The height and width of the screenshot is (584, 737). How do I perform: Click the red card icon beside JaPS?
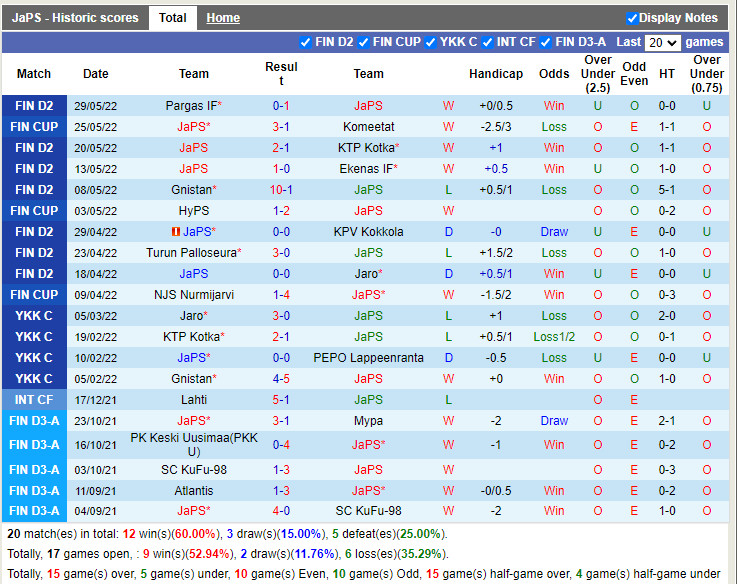click(x=176, y=232)
